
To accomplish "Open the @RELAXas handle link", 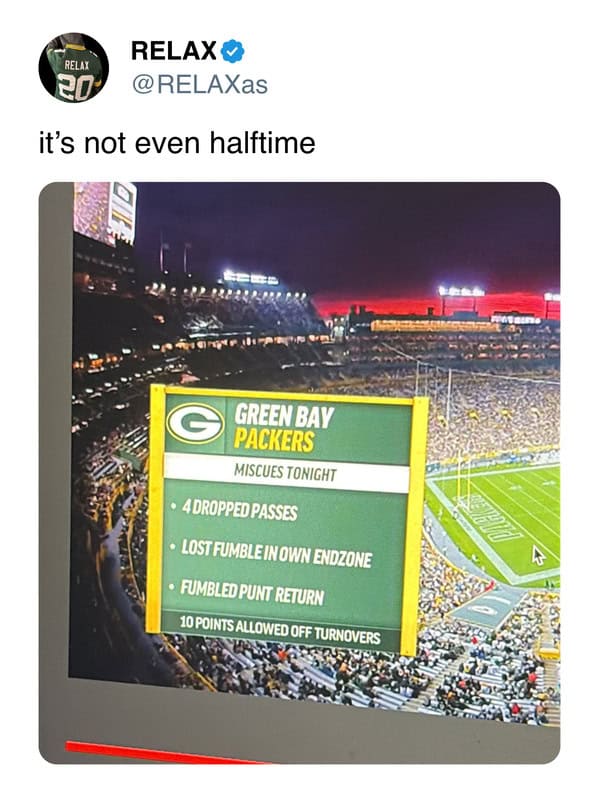I will pos(200,85).
